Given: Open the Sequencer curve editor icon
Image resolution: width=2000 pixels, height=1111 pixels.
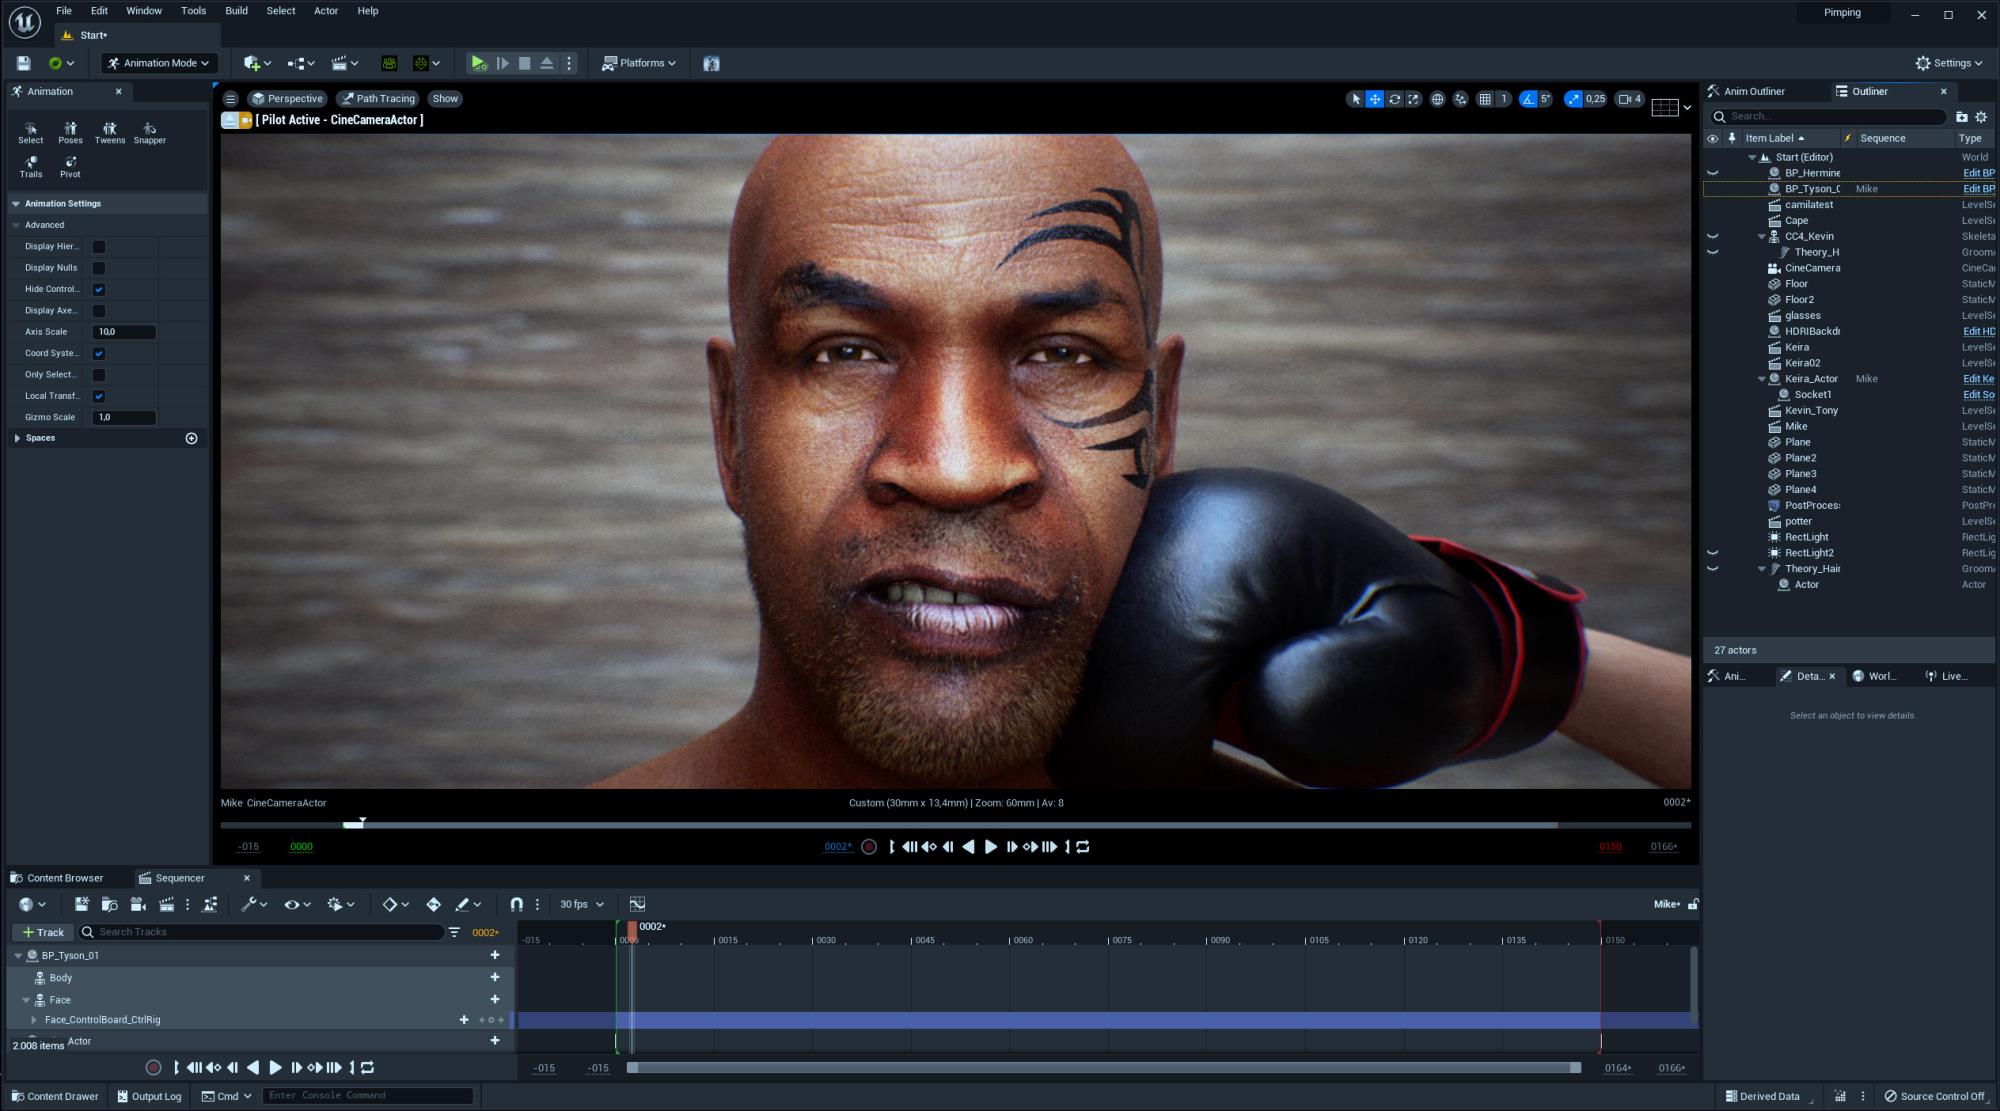Looking at the screenshot, I should (637, 904).
